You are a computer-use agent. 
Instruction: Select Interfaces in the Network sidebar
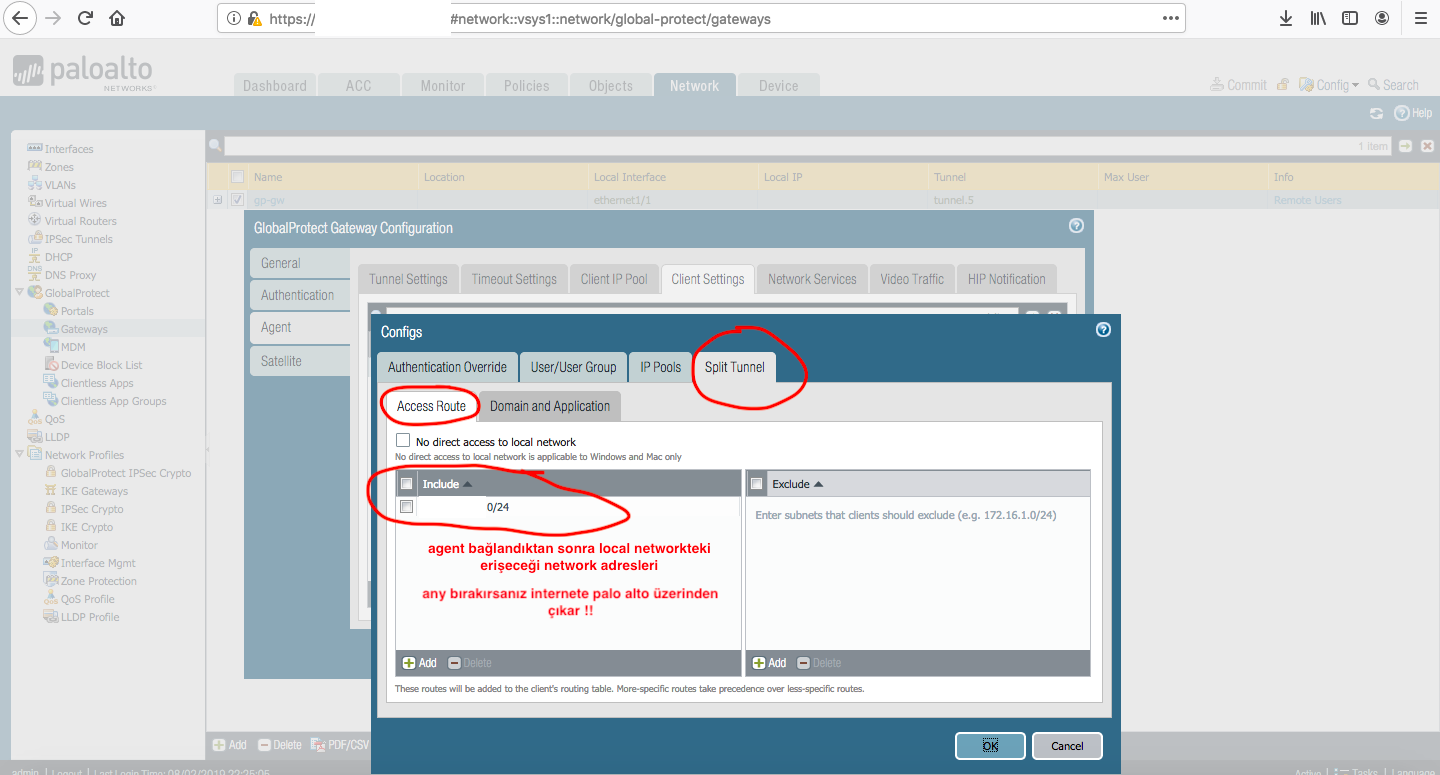tap(68, 149)
